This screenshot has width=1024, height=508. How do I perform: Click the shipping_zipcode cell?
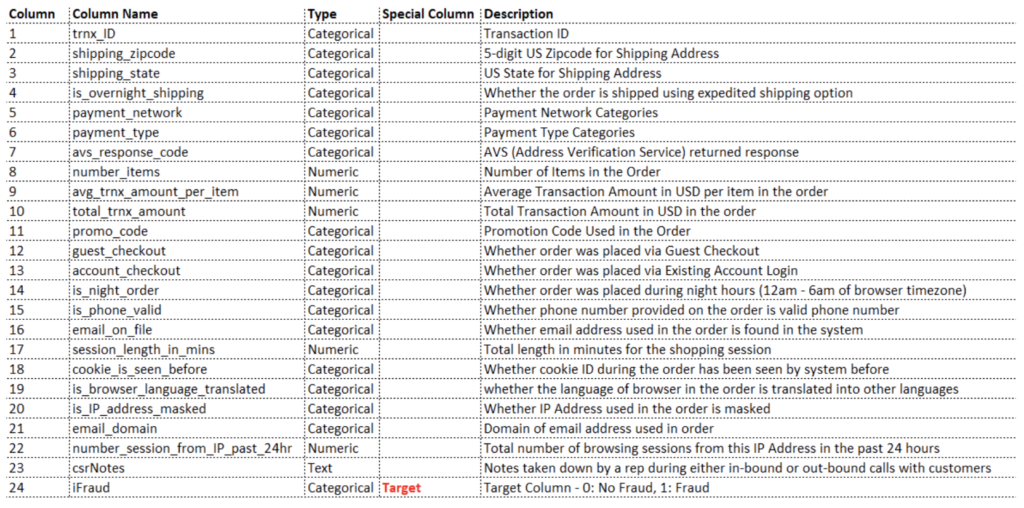coord(187,53)
